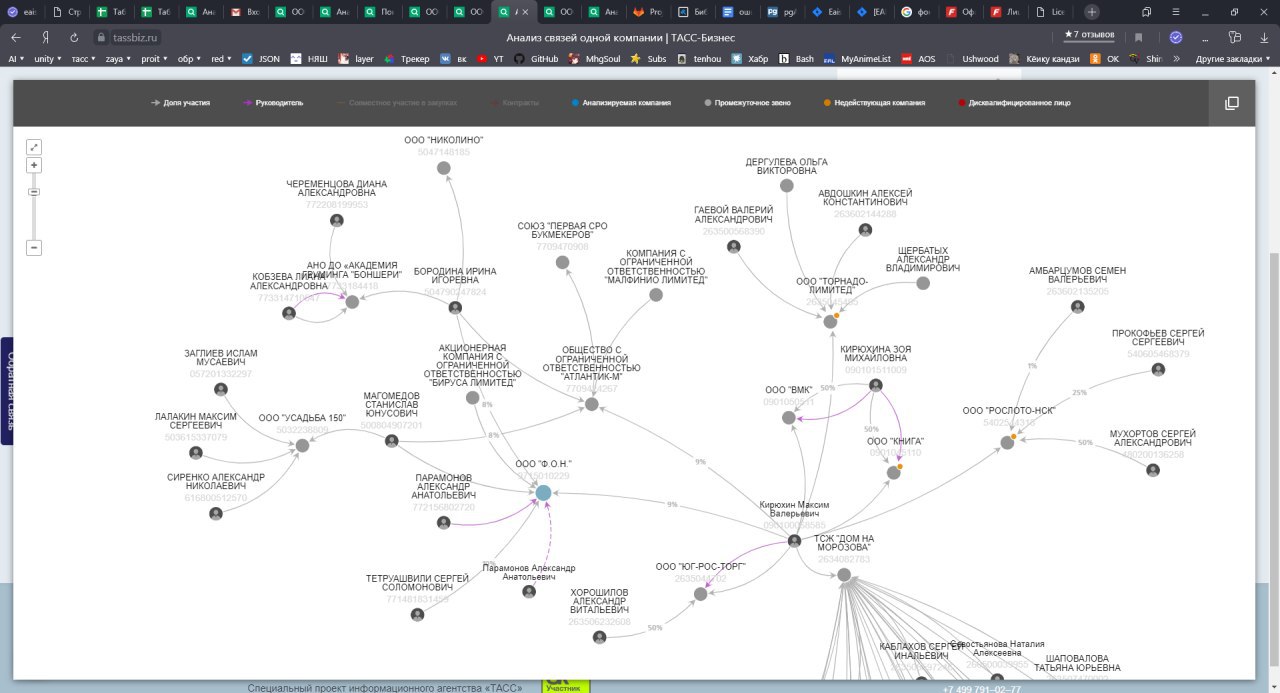Open the "7 отзывов" reviews button
Image resolution: width=1280 pixels, height=693 pixels.
tap(1089, 35)
